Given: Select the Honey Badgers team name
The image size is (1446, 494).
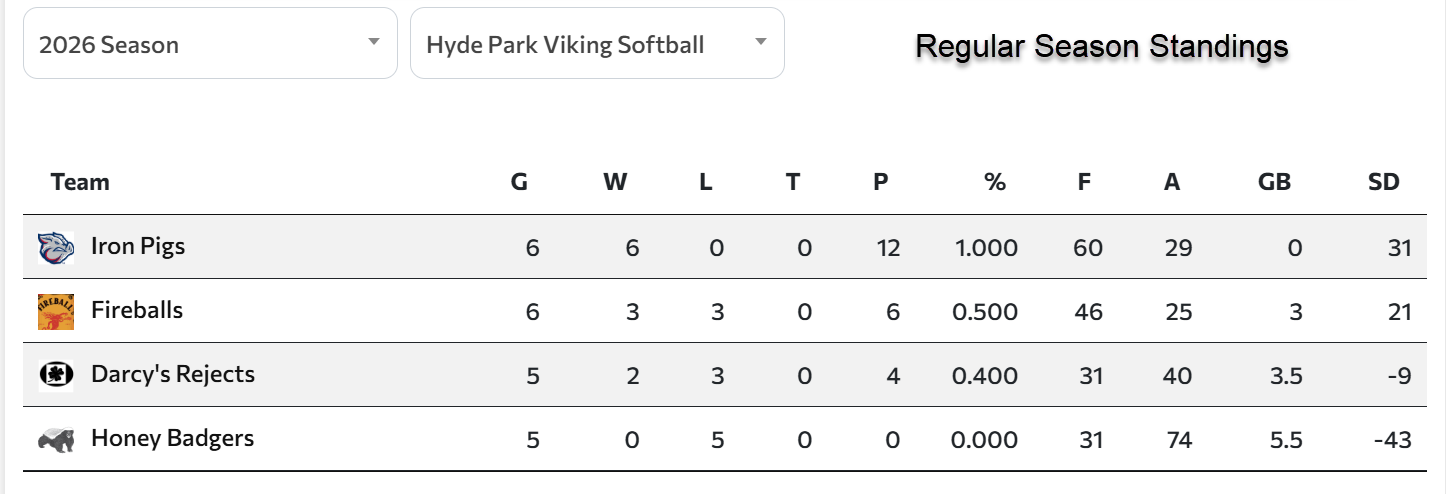Looking at the screenshot, I should 172,438.
